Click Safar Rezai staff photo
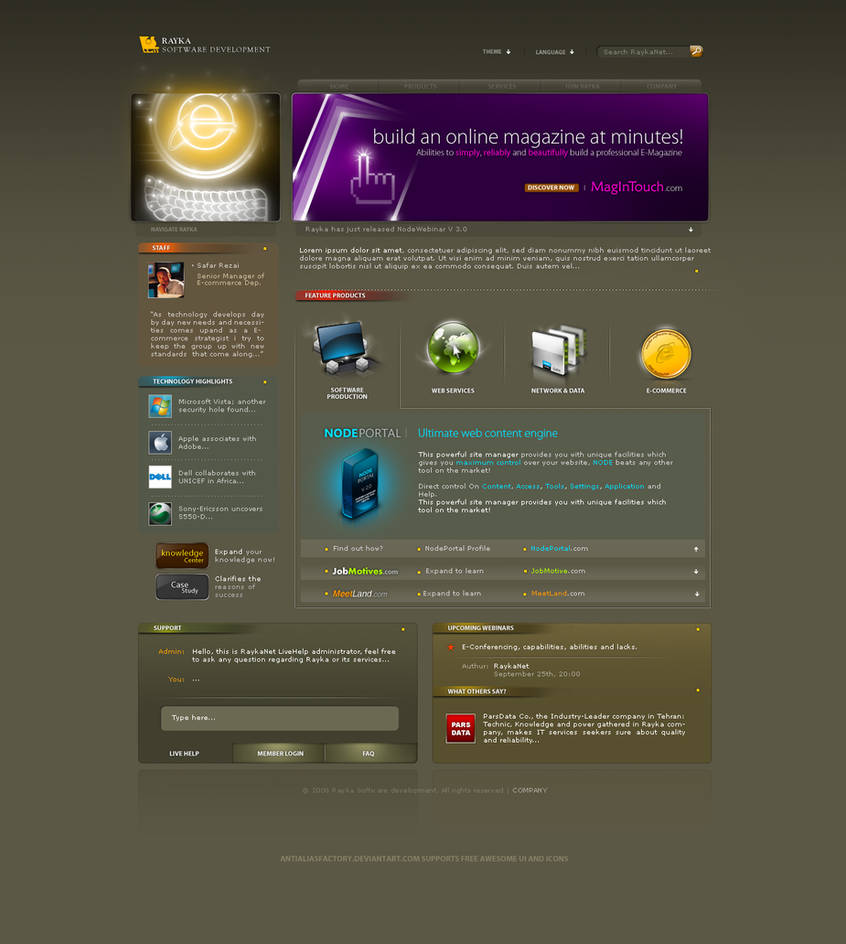Image resolution: width=846 pixels, height=944 pixels. click(166, 280)
